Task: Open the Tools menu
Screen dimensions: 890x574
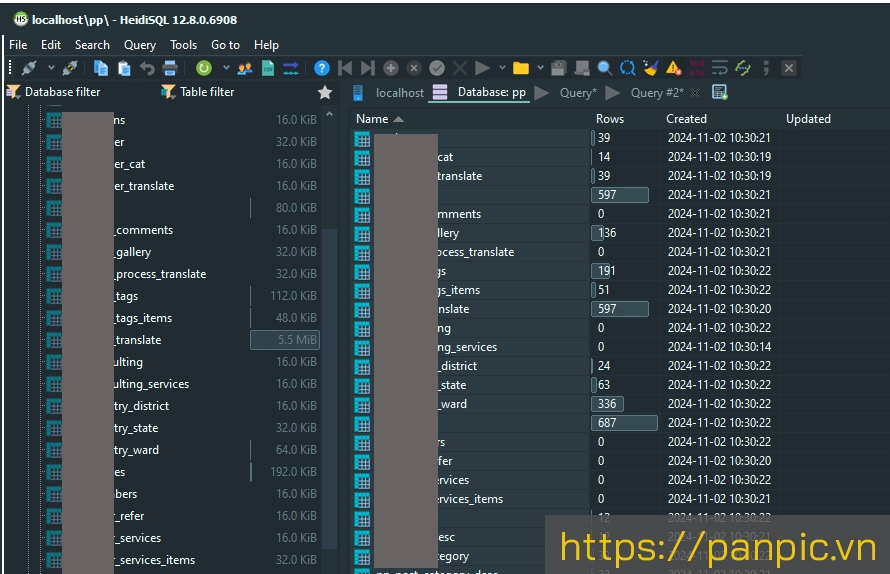Action: click(184, 45)
